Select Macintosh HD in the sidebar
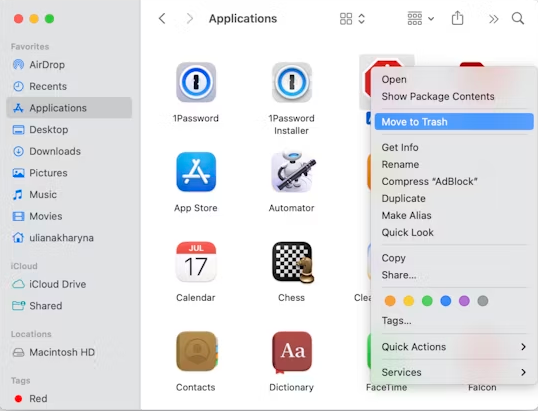538x411 pixels. [x=69, y=352]
